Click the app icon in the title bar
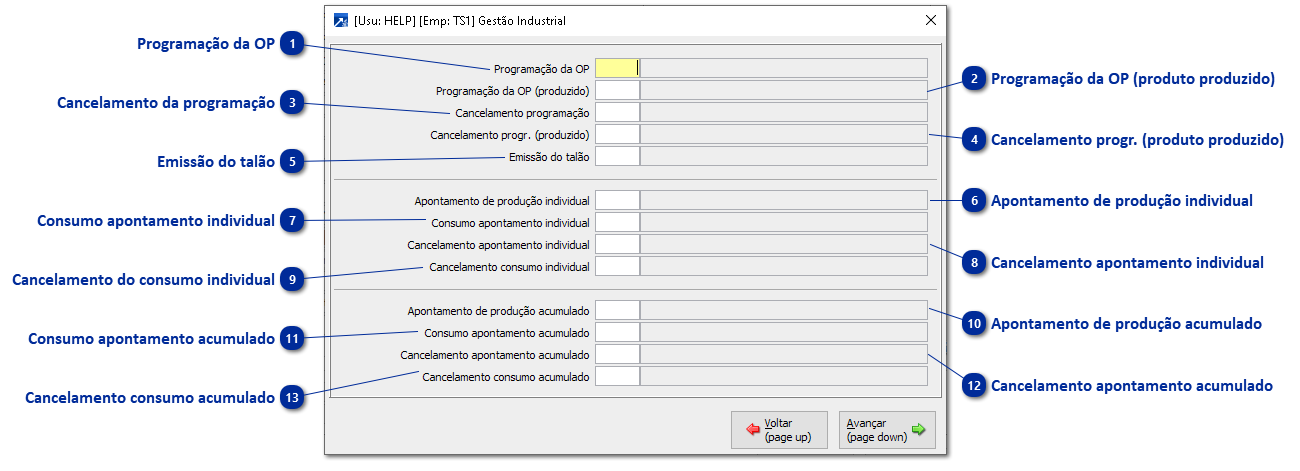 [341, 20]
